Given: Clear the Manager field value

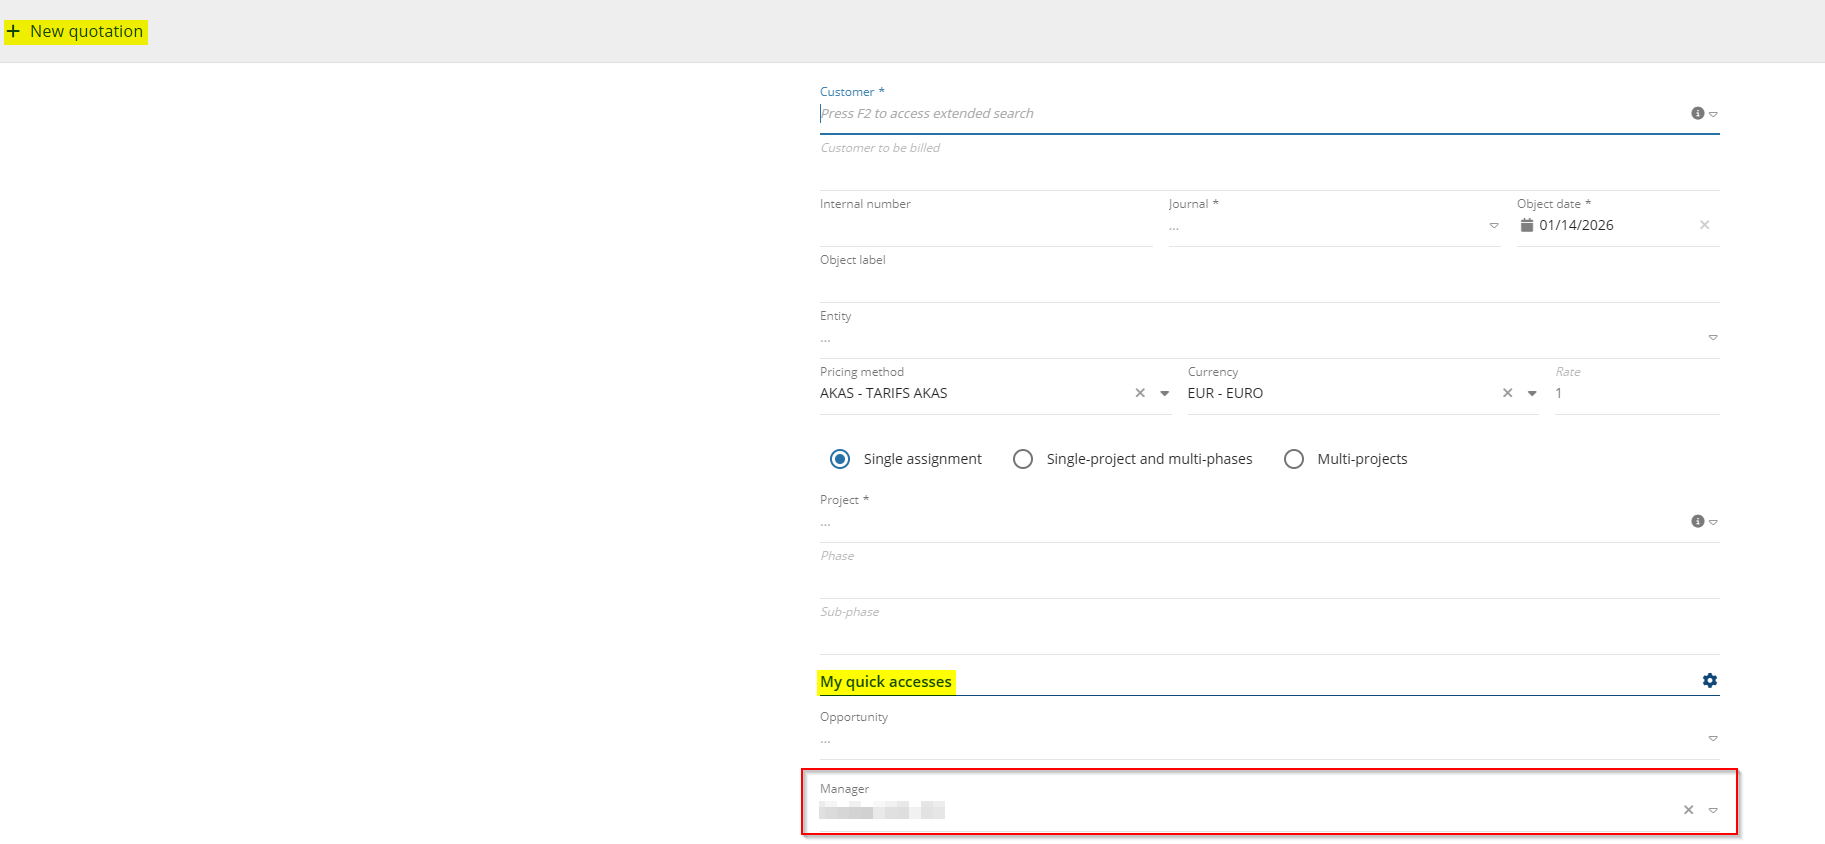Looking at the screenshot, I should pyautogui.click(x=1688, y=810).
